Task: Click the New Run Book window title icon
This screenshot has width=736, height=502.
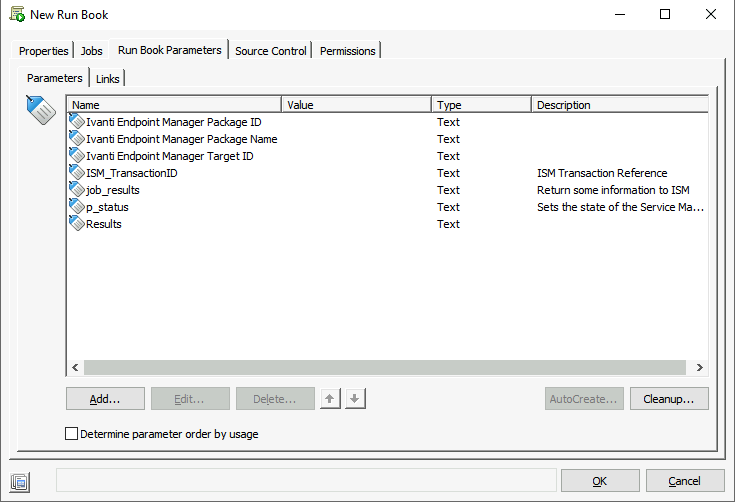Action: pos(17,14)
